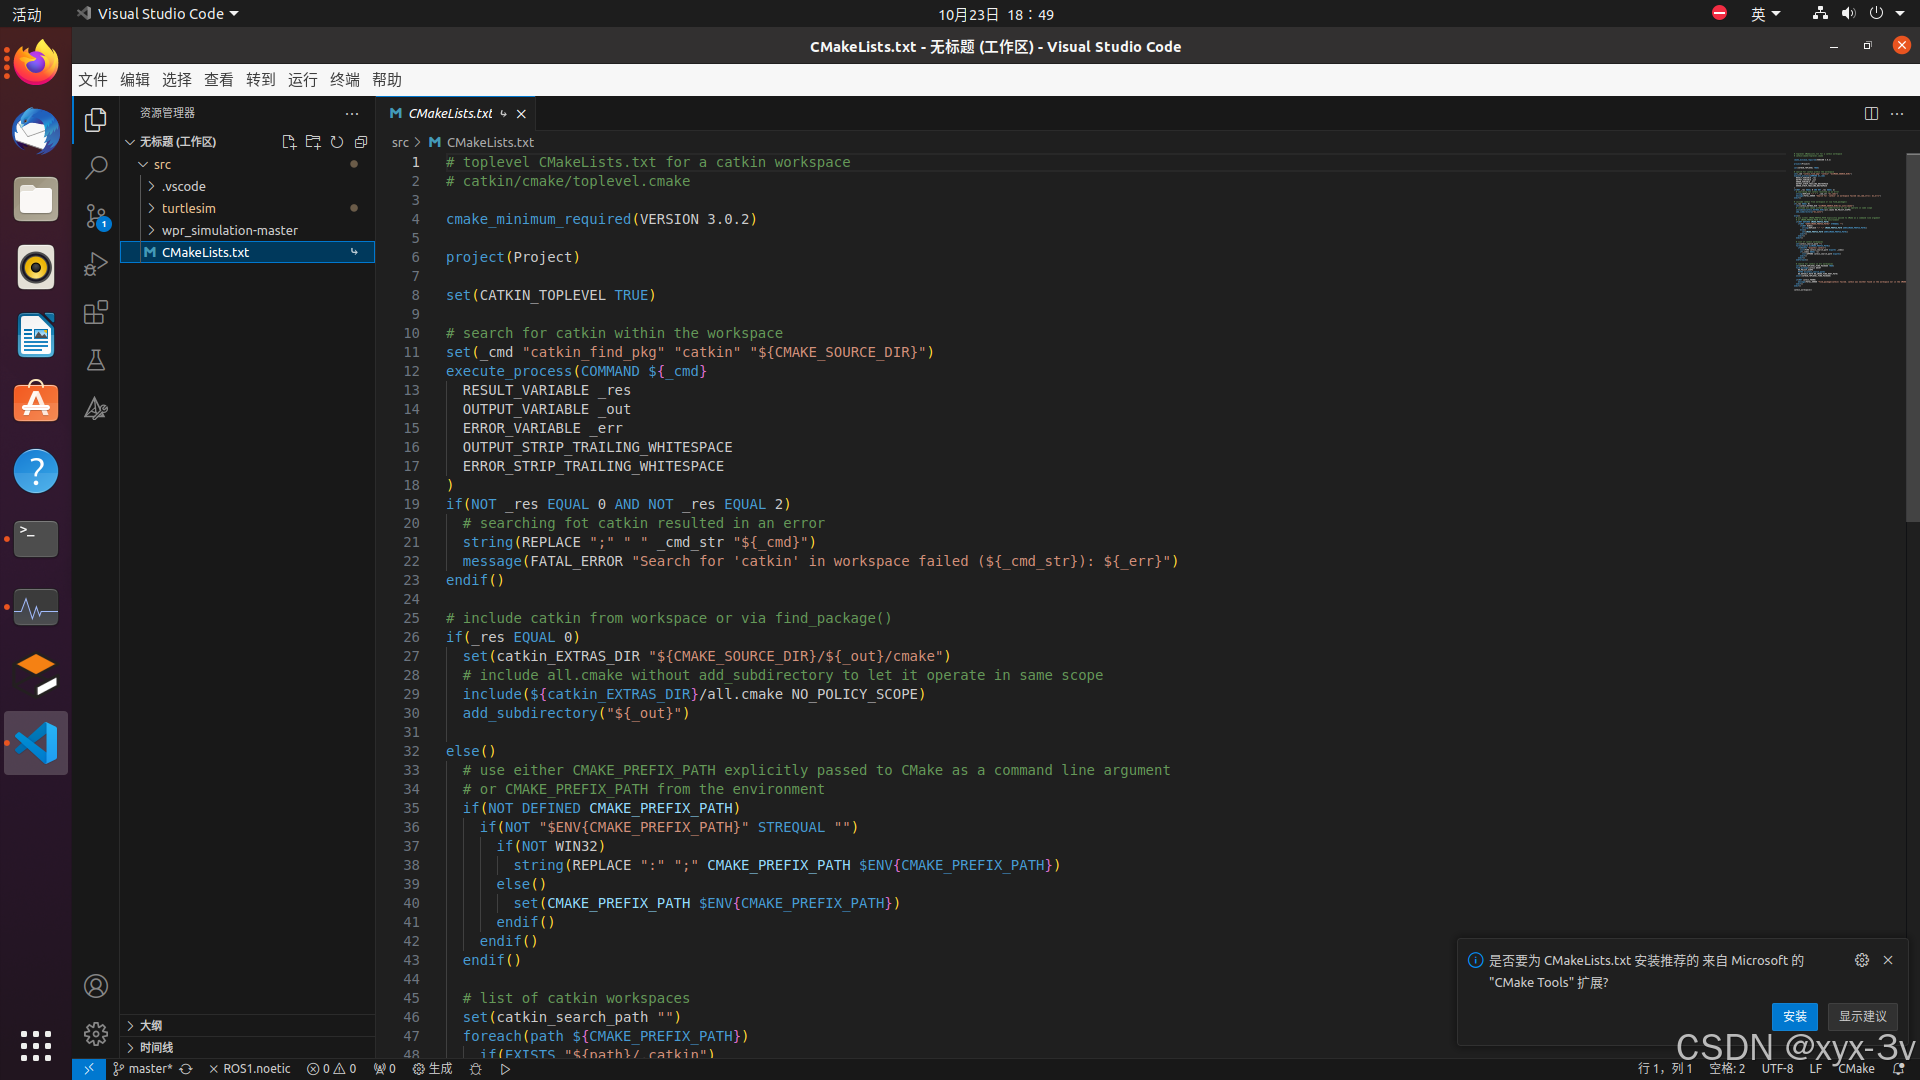Launch the CMake debug bug icon

click(x=476, y=1069)
